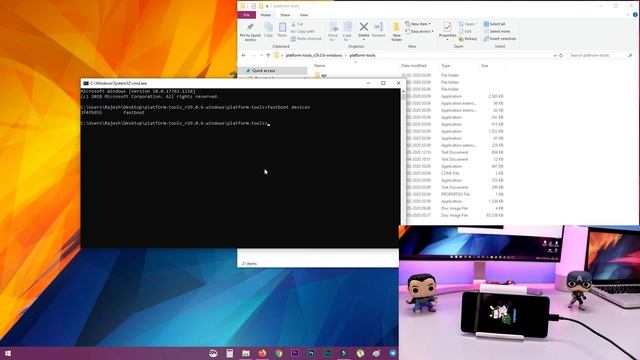
Task: Click the platform-tools breadcrumb segment
Action: coord(362,55)
